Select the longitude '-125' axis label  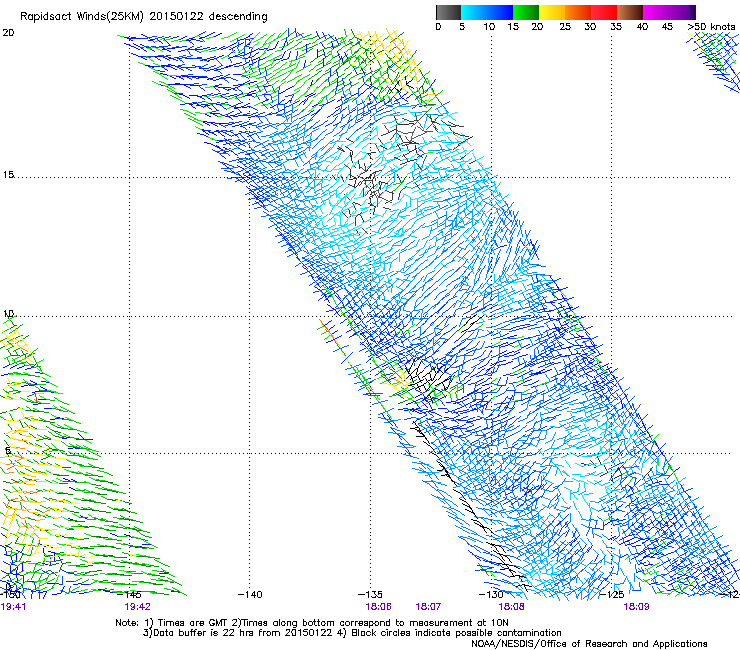612,595
